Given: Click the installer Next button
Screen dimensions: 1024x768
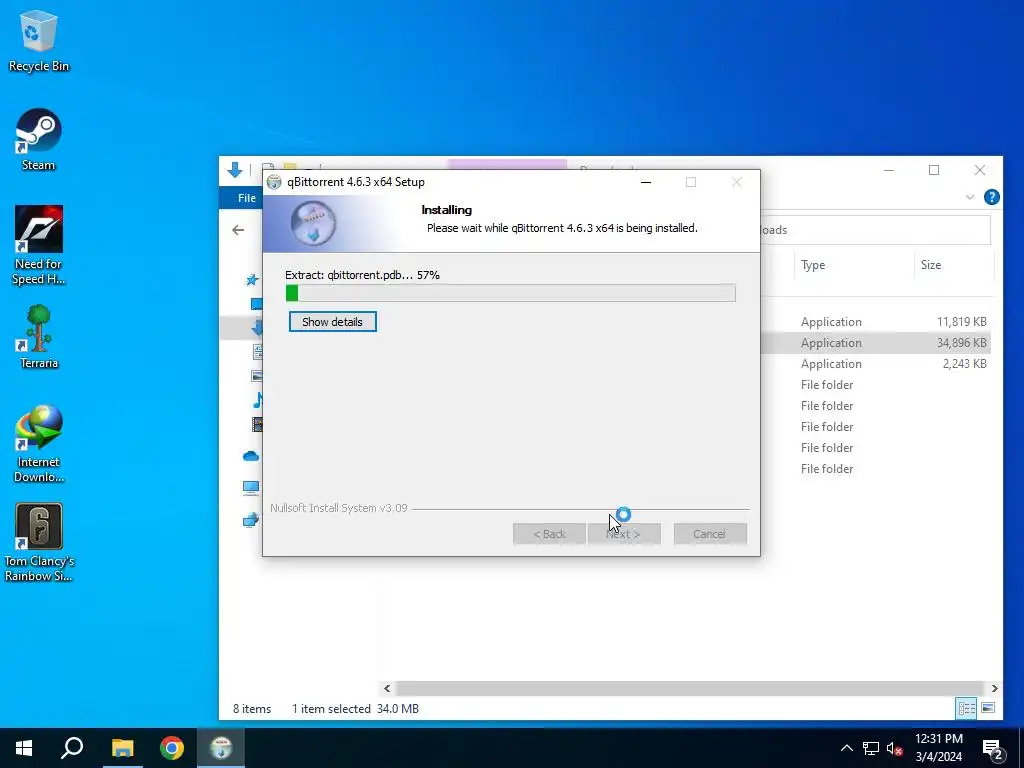Looking at the screenshot, I should tap(624, 534).
